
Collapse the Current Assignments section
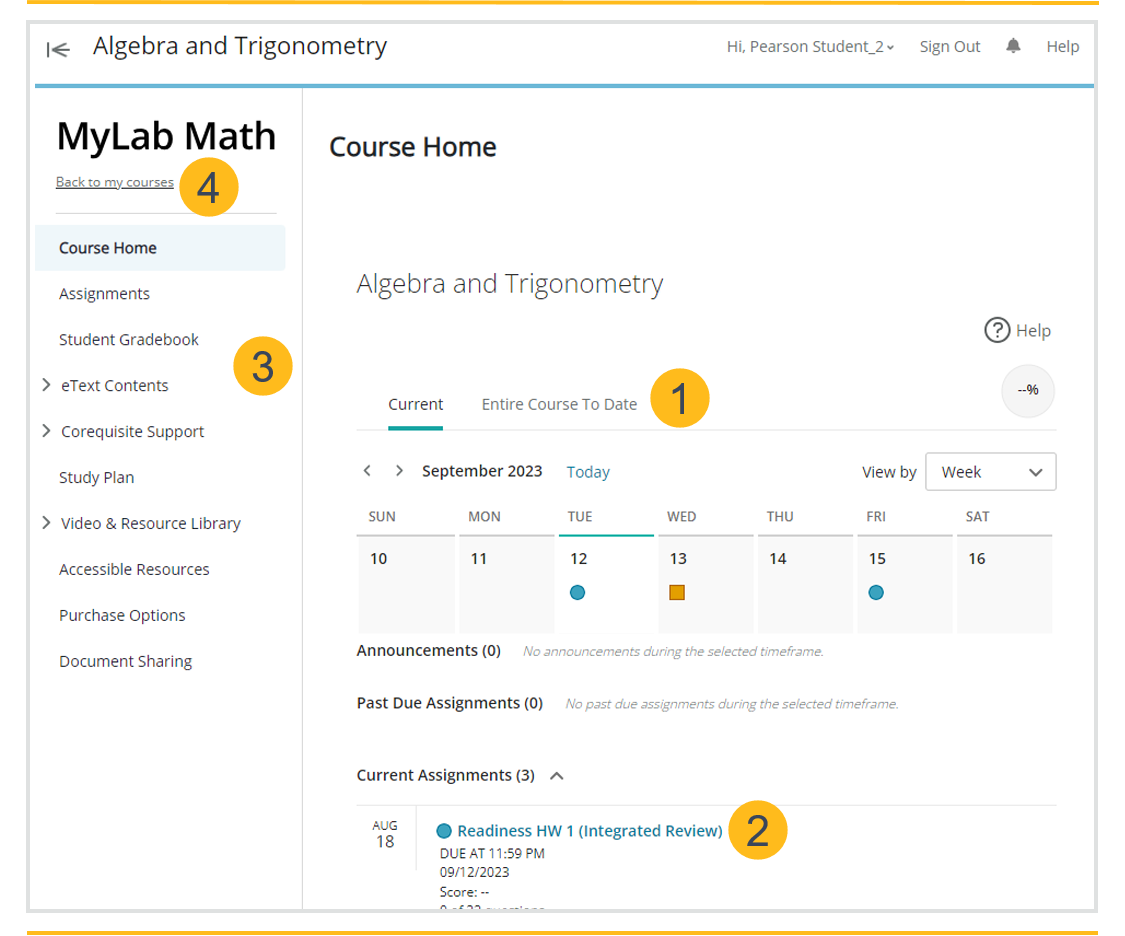(x=557, y=776)
